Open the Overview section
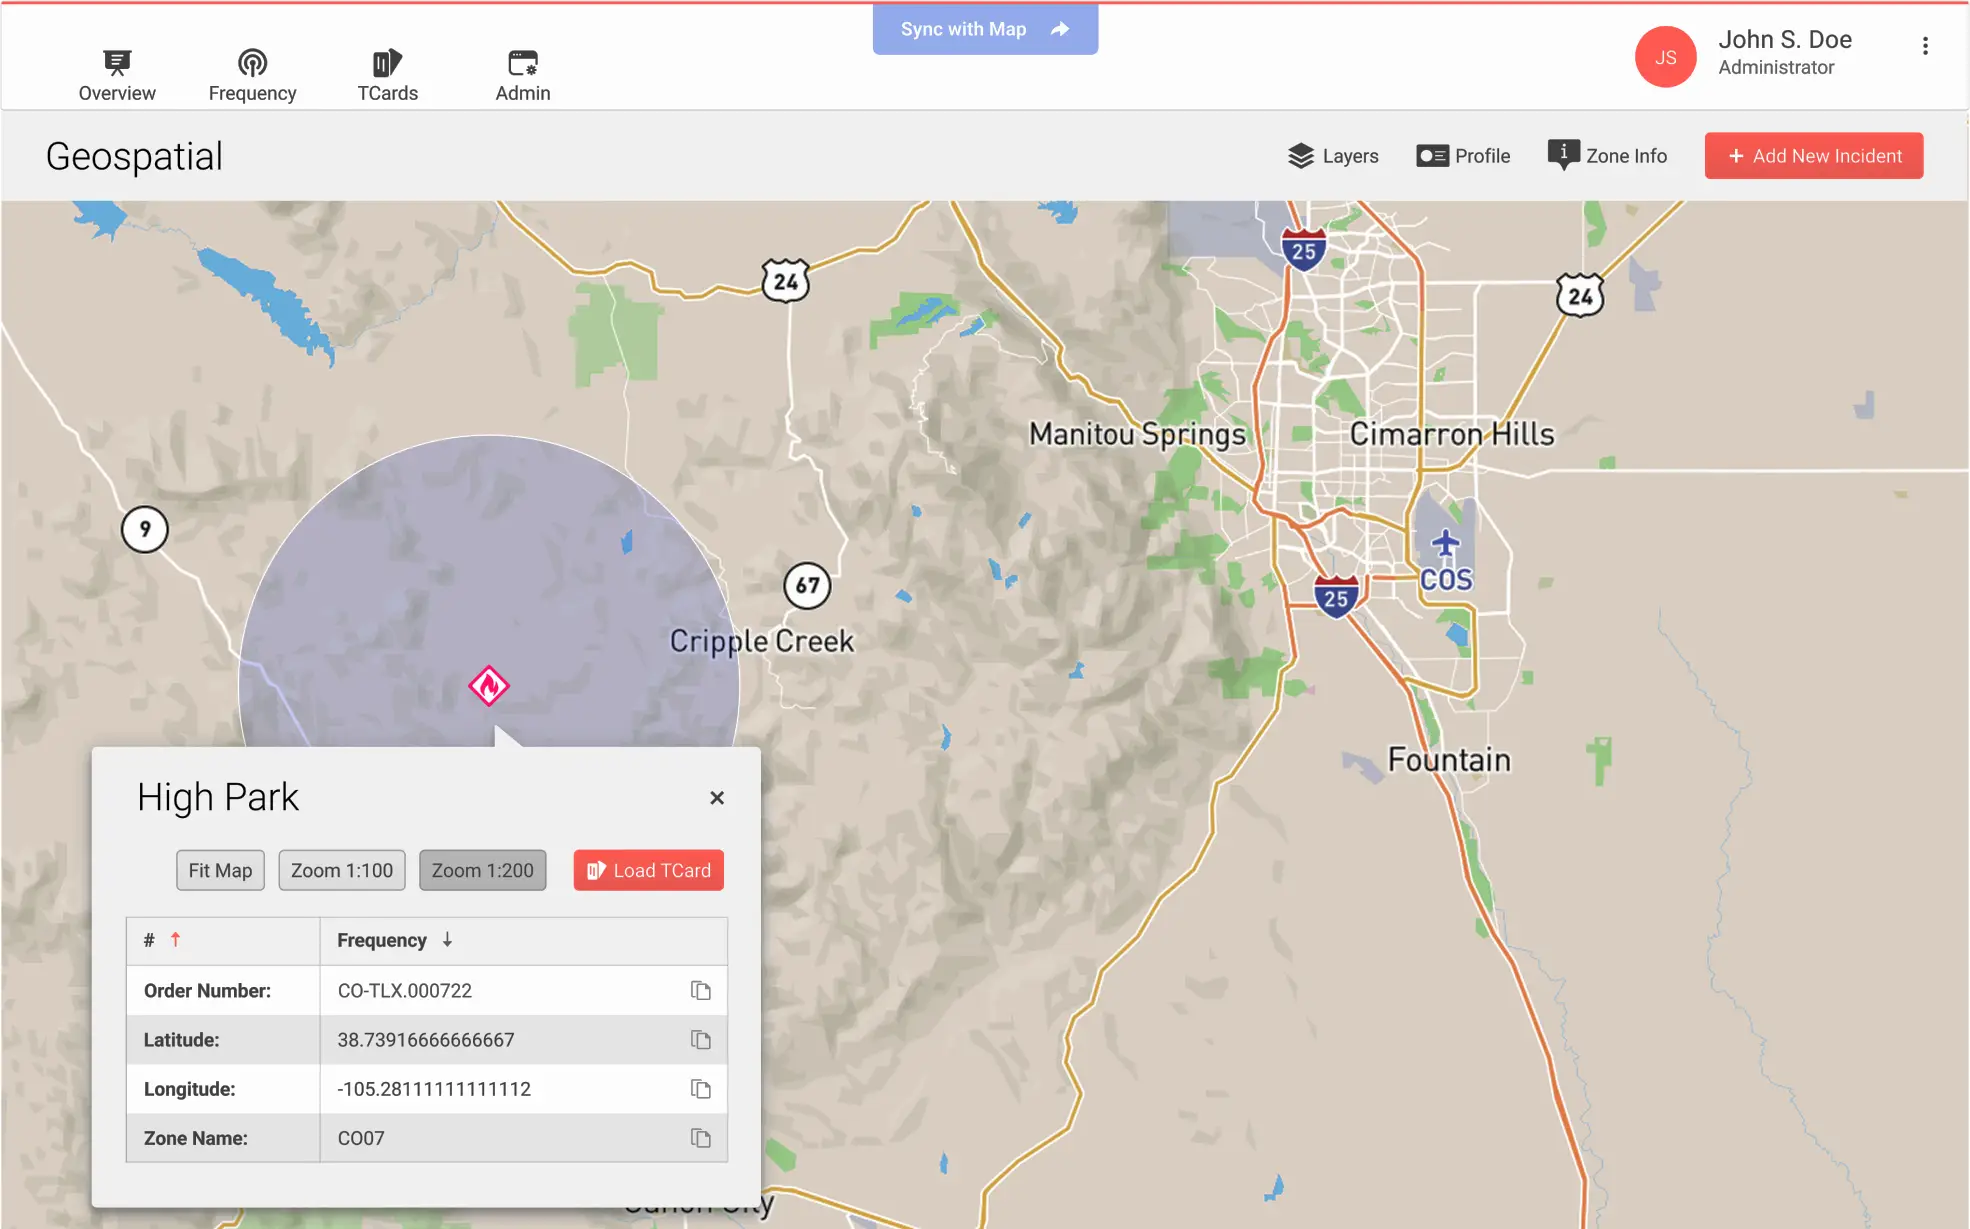Image resolution: width=1970 pixels, height=1229 pixels. (117, 76)
